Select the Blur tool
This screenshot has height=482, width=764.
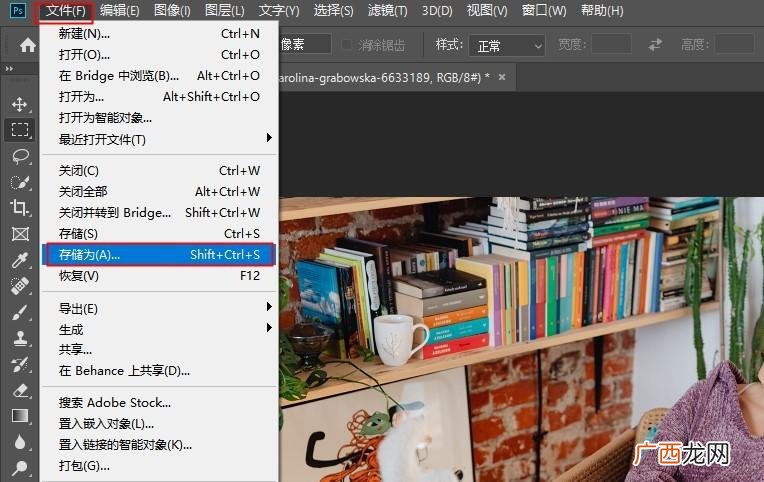point(20,442)
